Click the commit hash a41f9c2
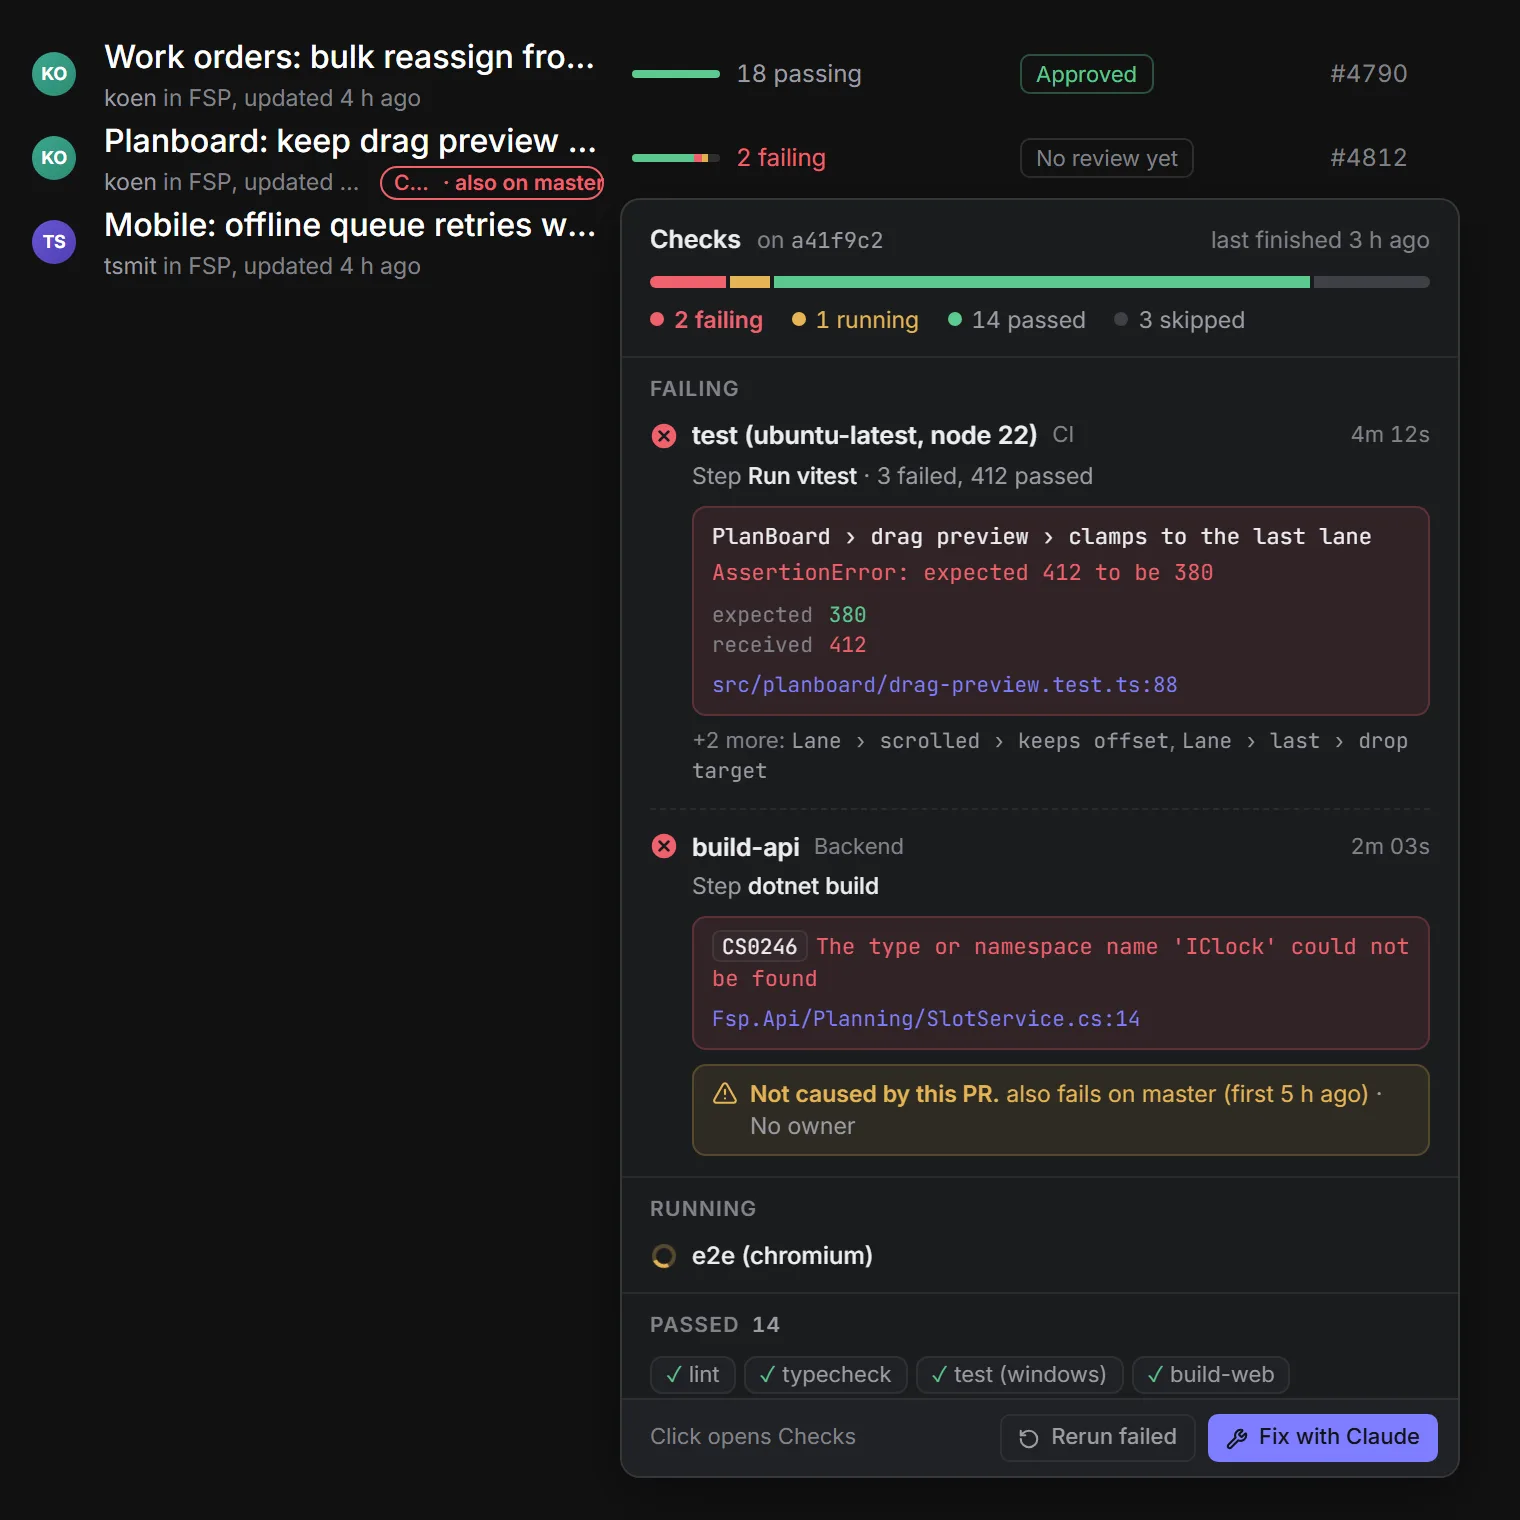The image size is (1520, 1520). pos(837,241)
